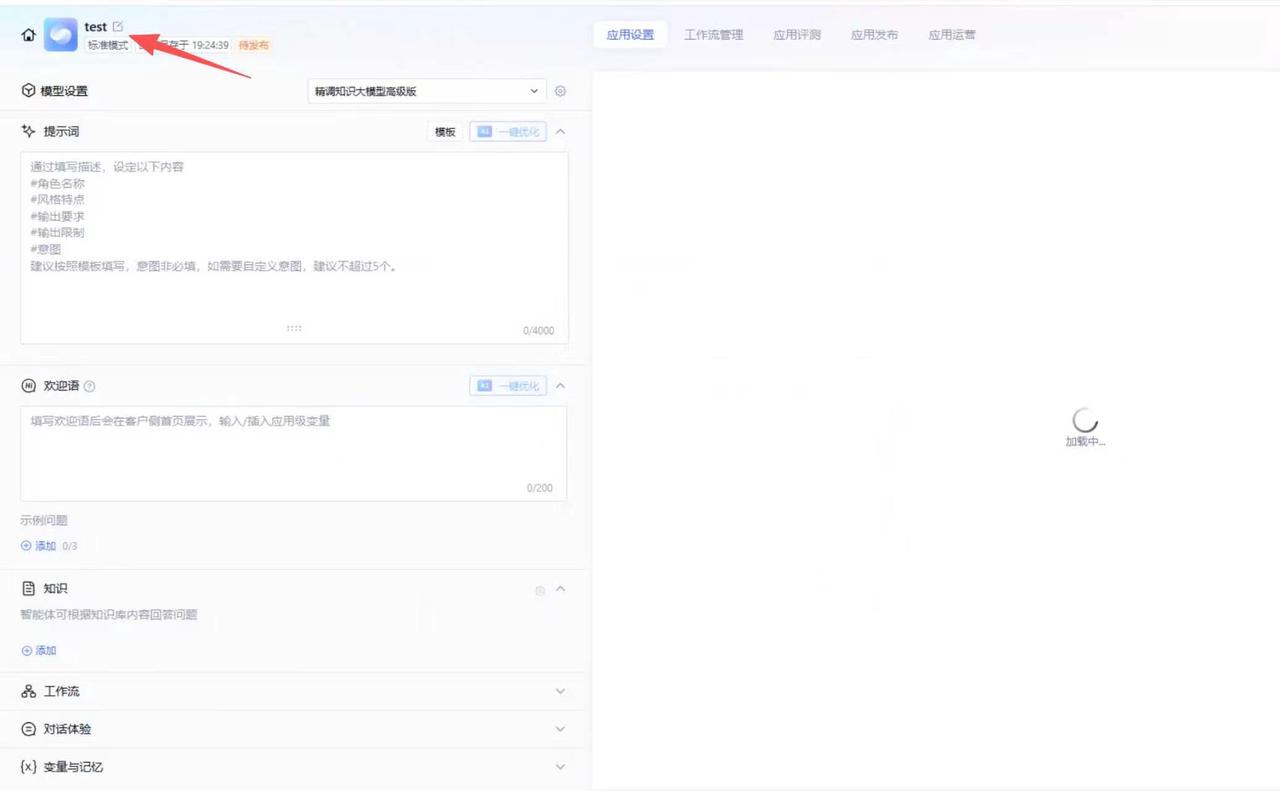The image size is (1280, 791).
Task: Click the prompt box drag handle dots
Action: tap(294, 328)
